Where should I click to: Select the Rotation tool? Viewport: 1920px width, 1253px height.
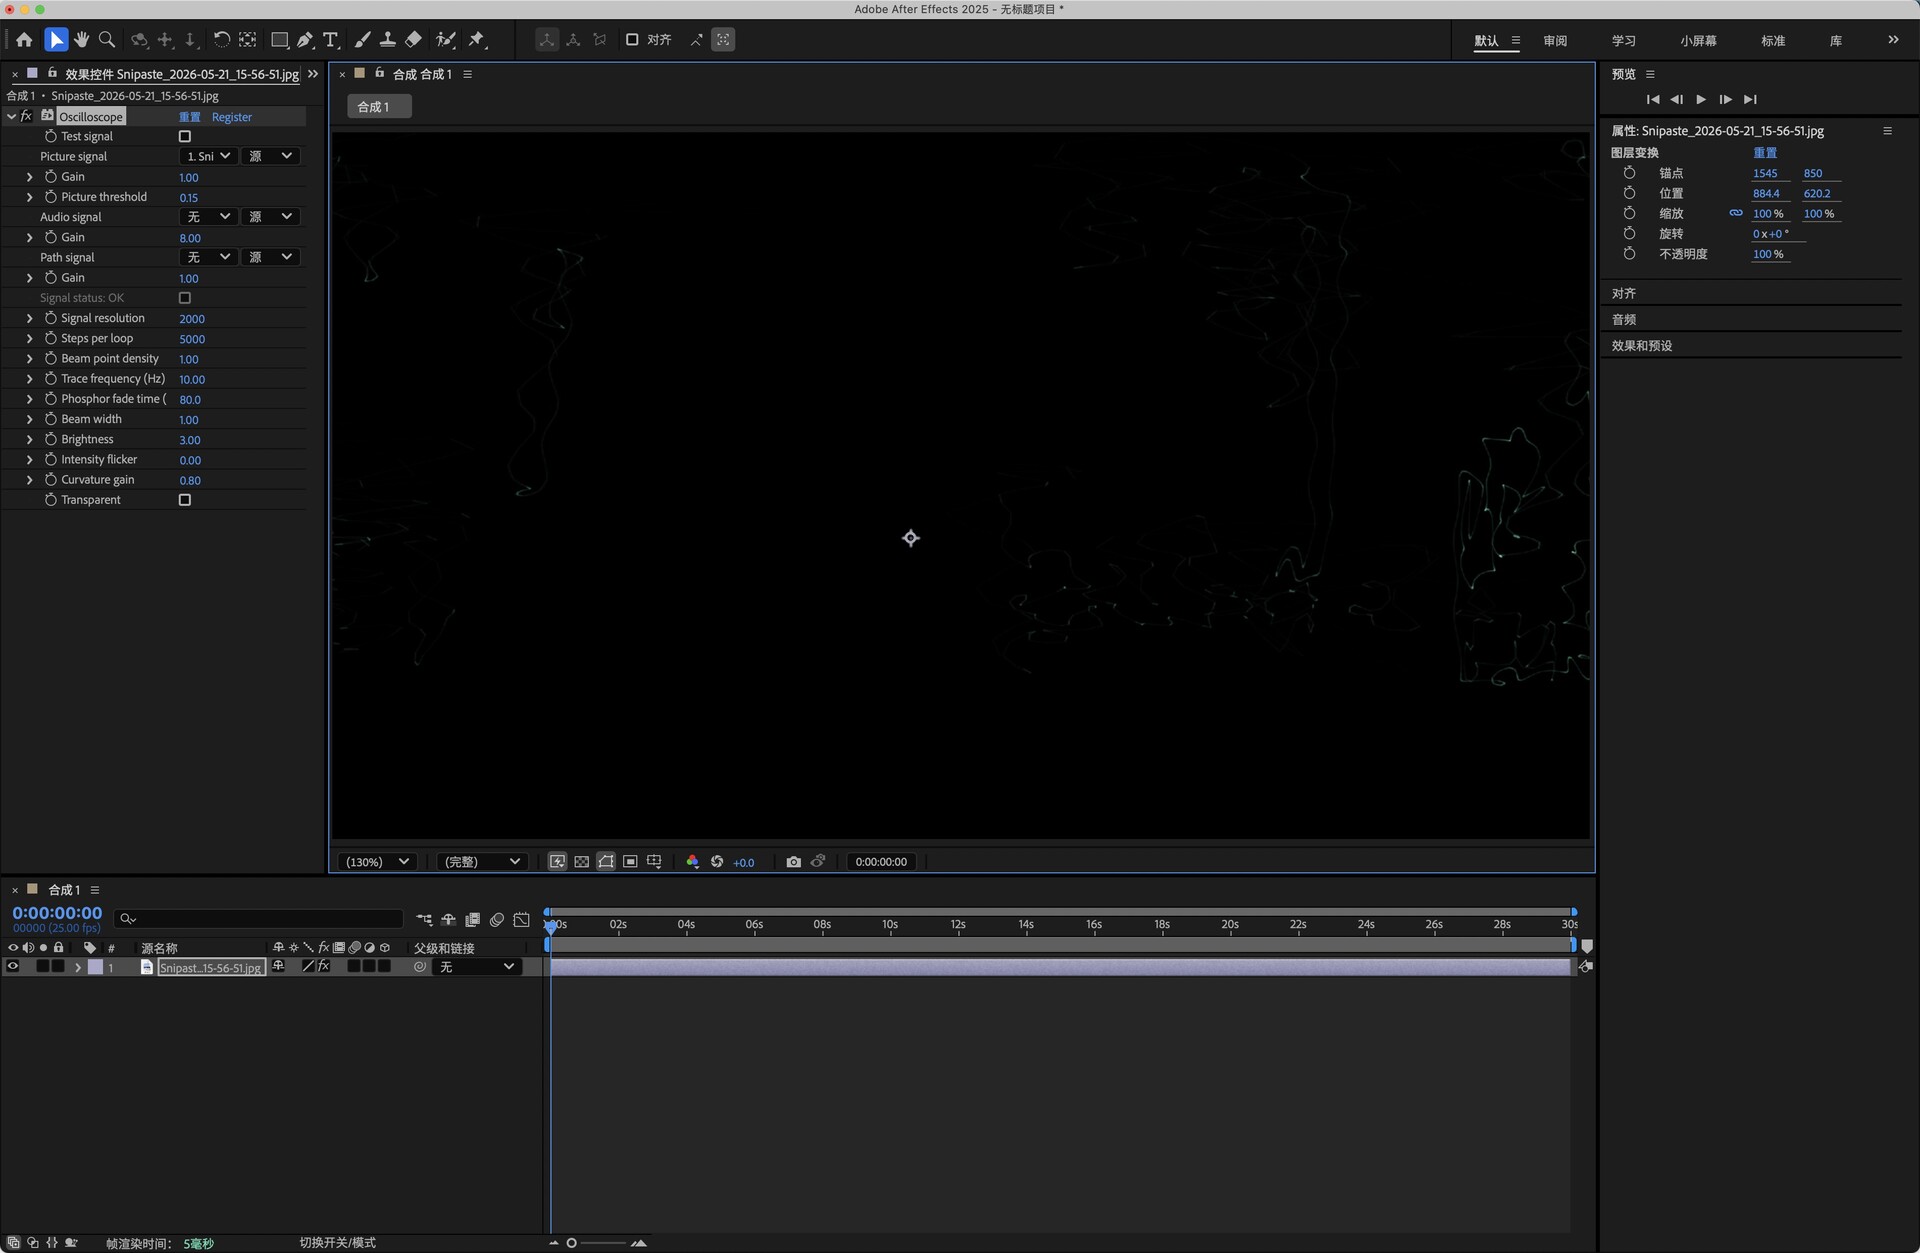pyautogui.click(x=222, y=40)
